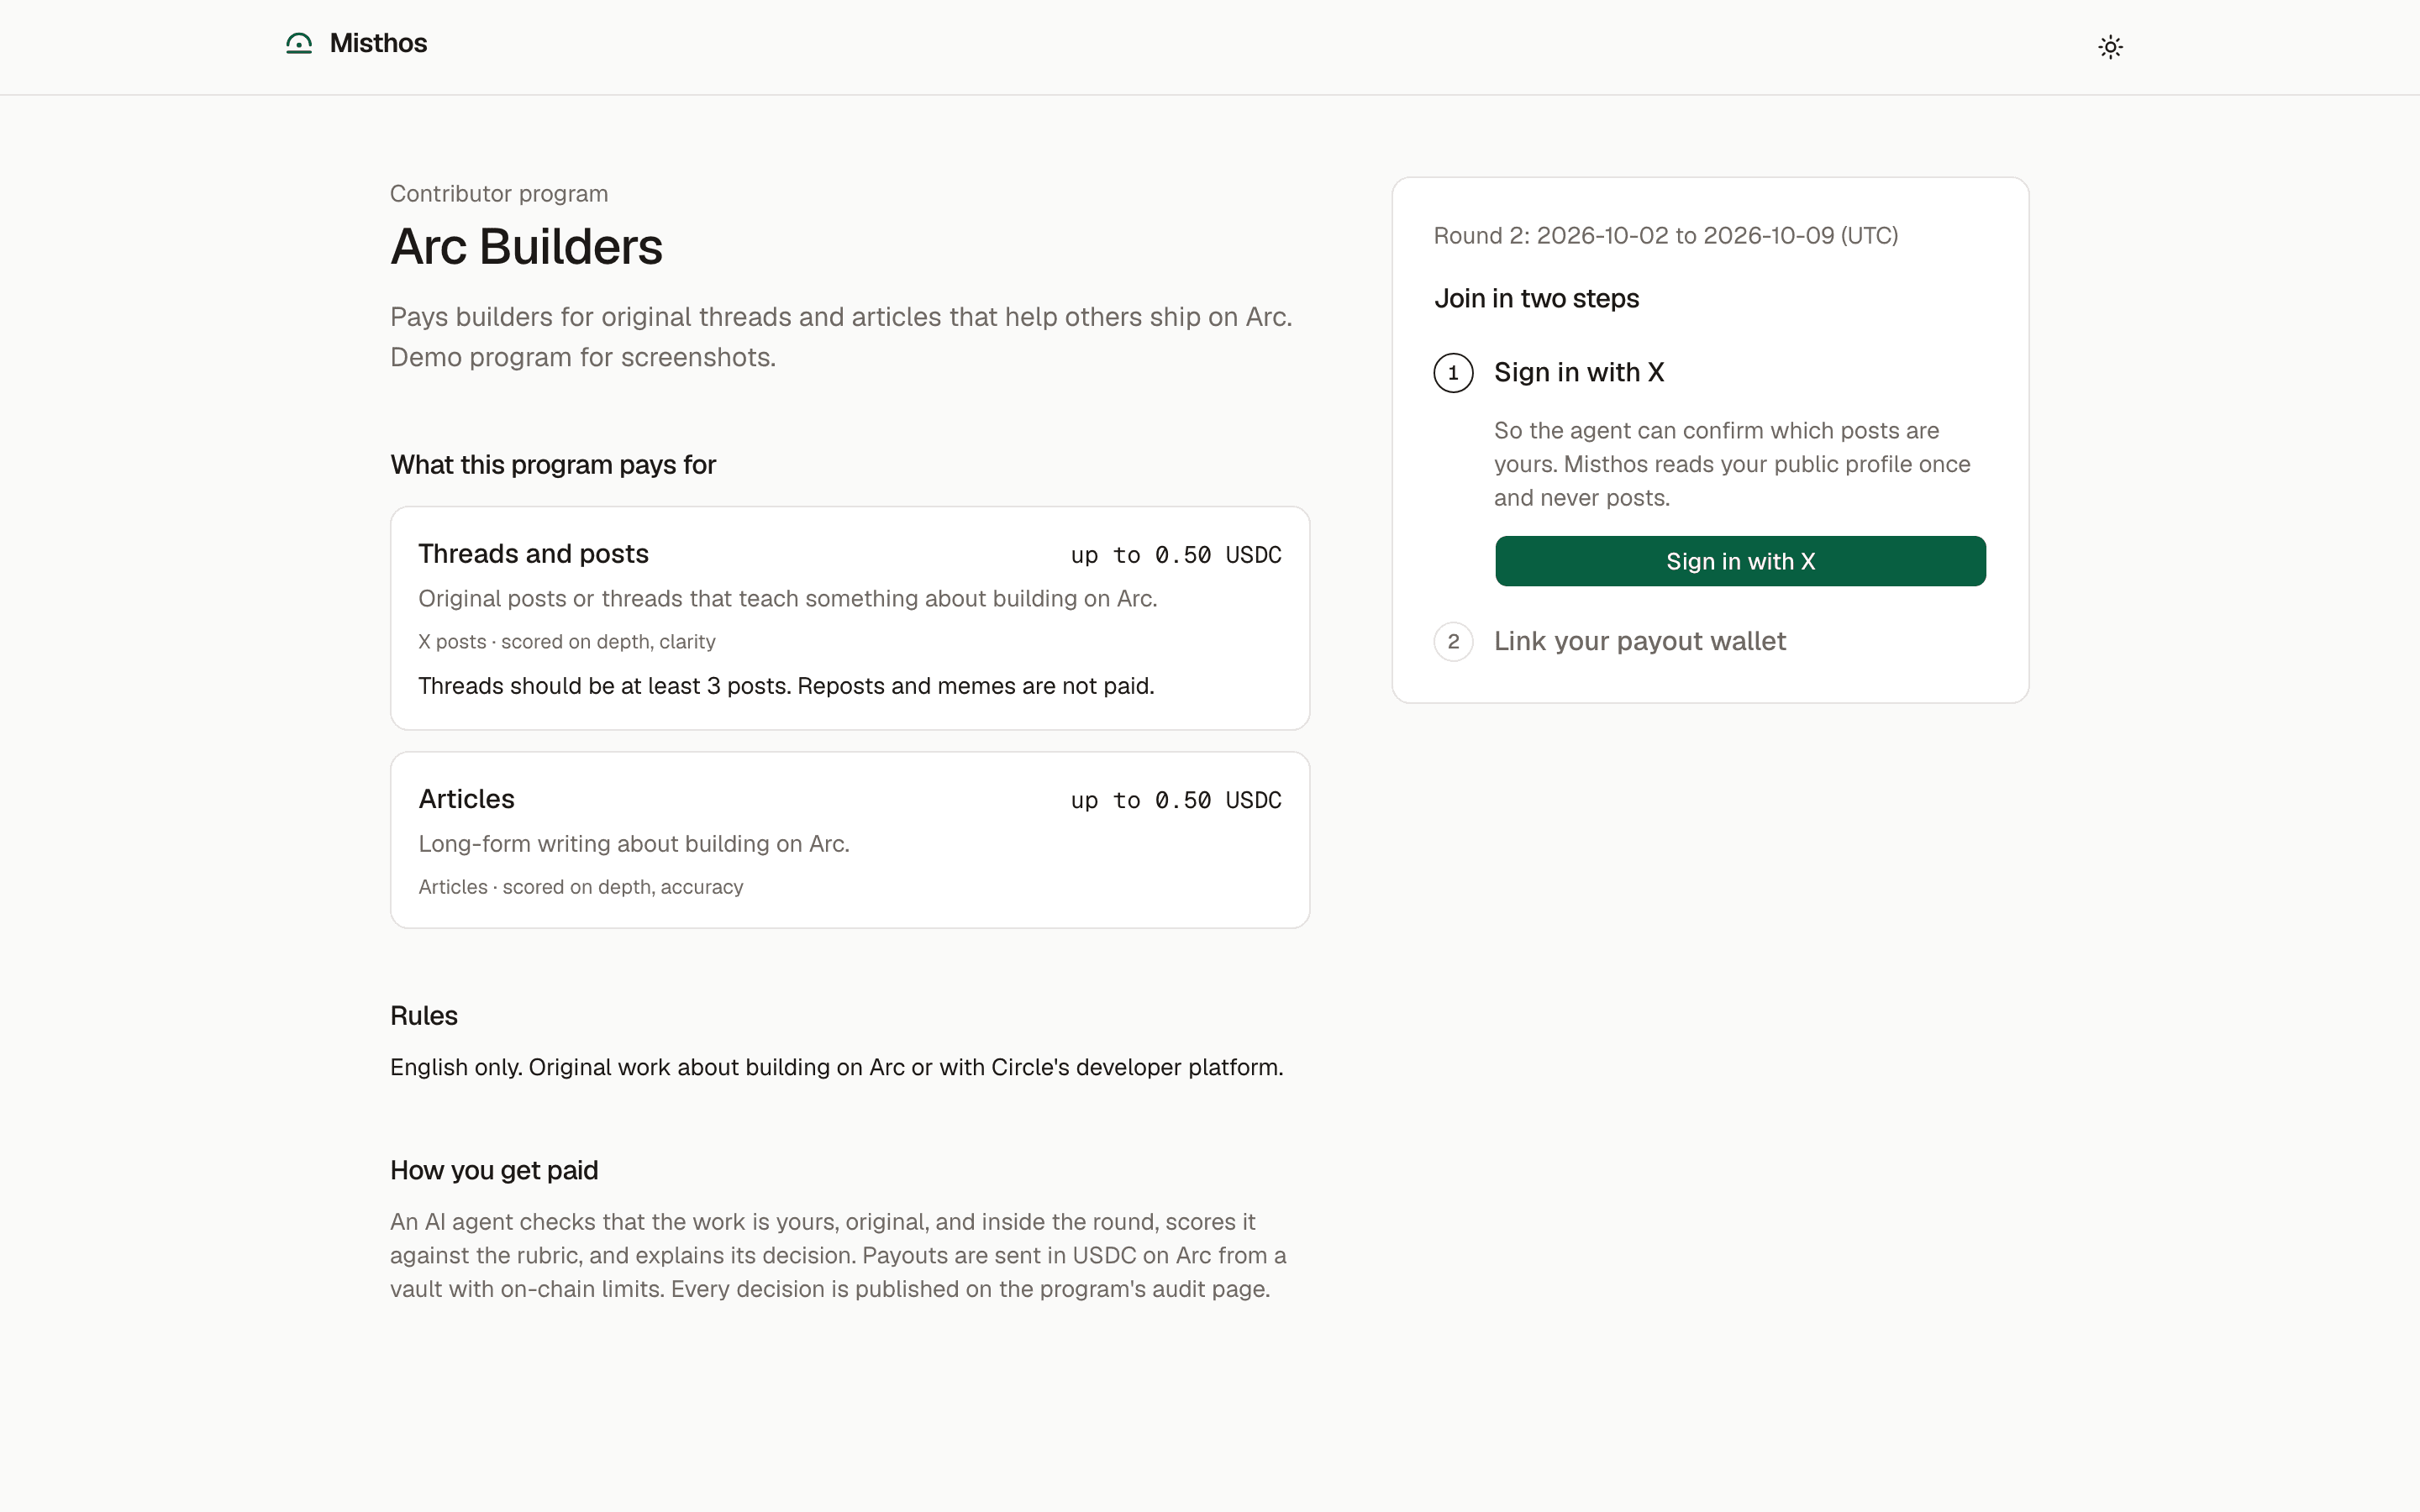
Task: Click Articles scored on depth, accuracy line
Action: (x=581, y=887)
